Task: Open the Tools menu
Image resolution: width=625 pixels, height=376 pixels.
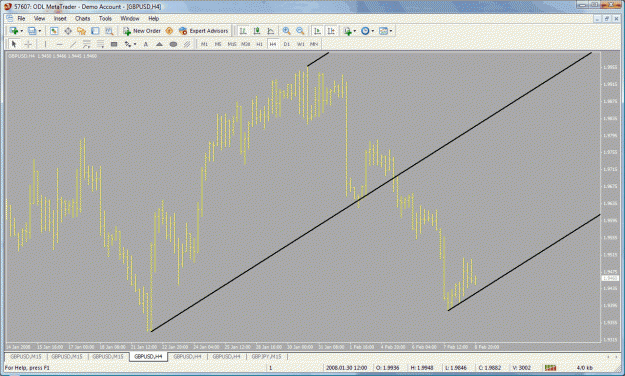Action: pyautogui.click(x=105, y=18)
